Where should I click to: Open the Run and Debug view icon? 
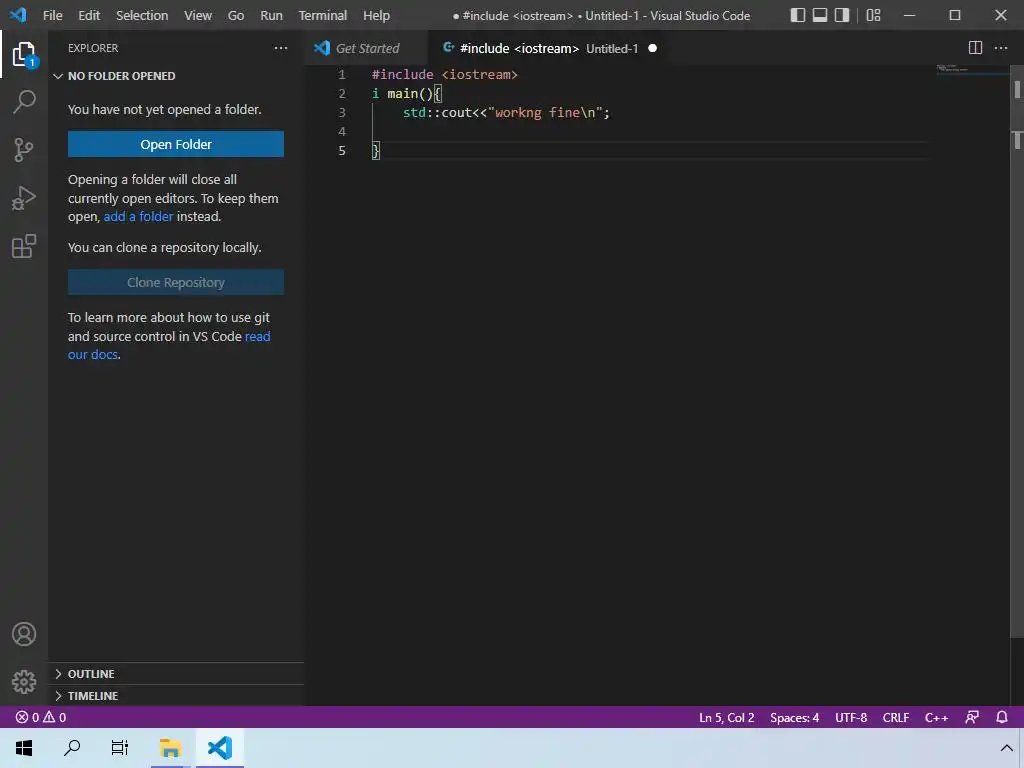[x=24, y=198]
